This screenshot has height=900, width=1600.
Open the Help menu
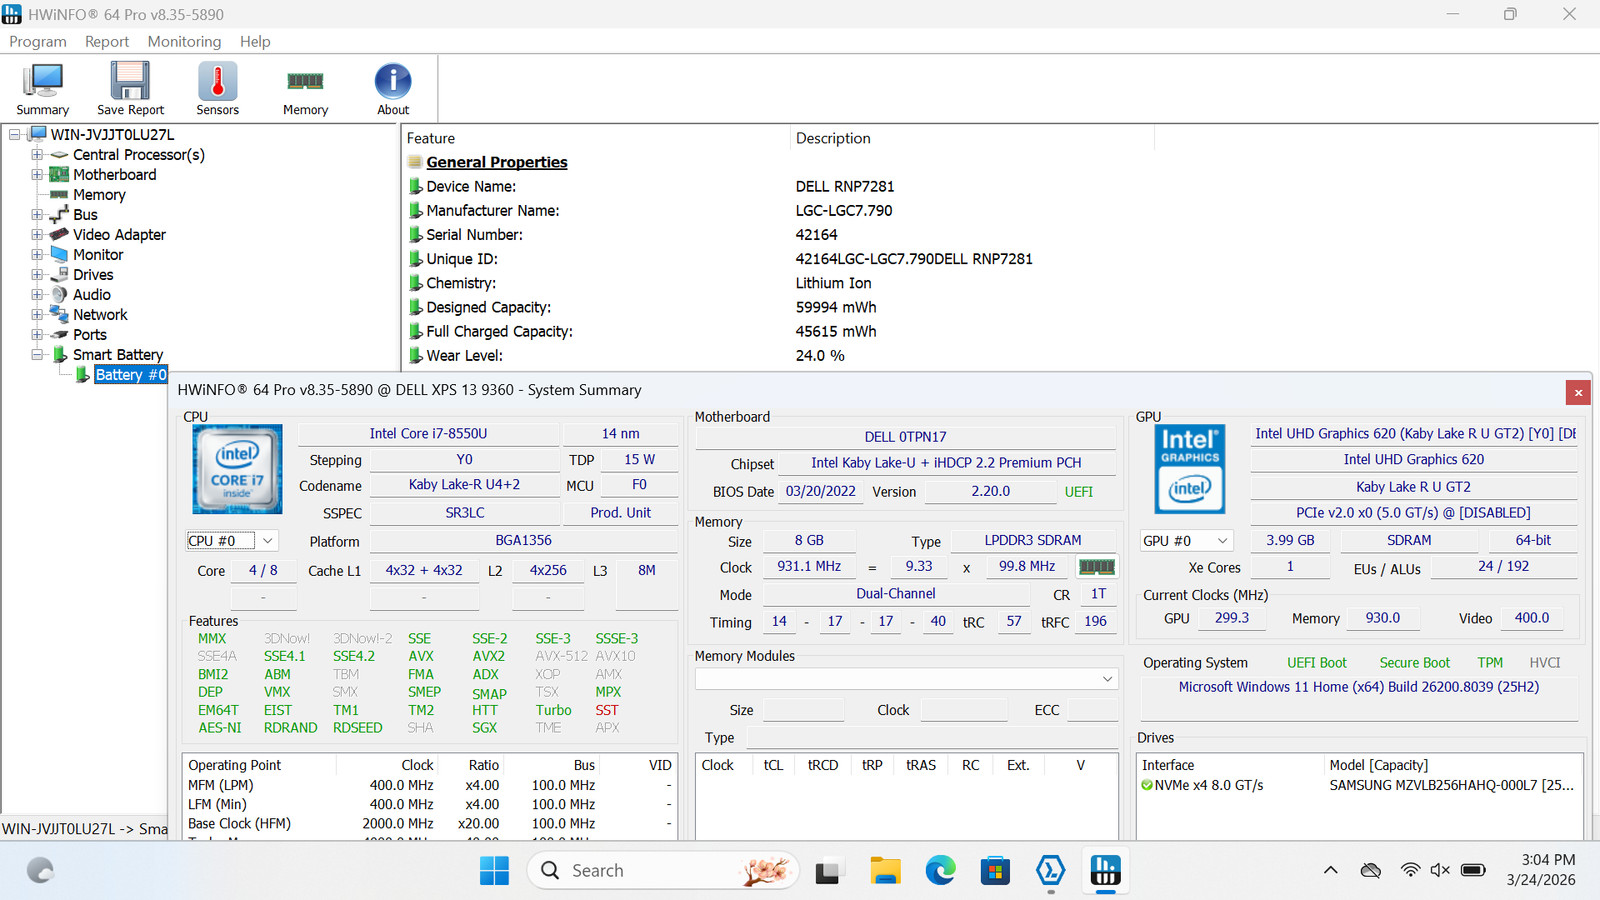point(255,41)
